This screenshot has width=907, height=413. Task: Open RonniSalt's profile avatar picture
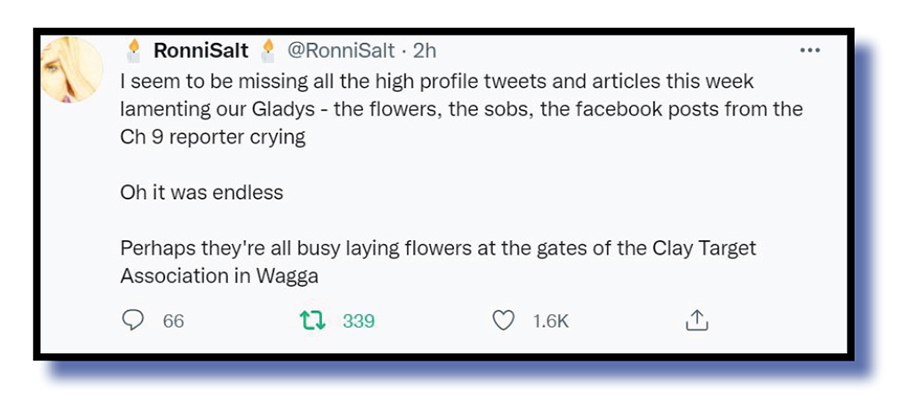pos(73,74)
